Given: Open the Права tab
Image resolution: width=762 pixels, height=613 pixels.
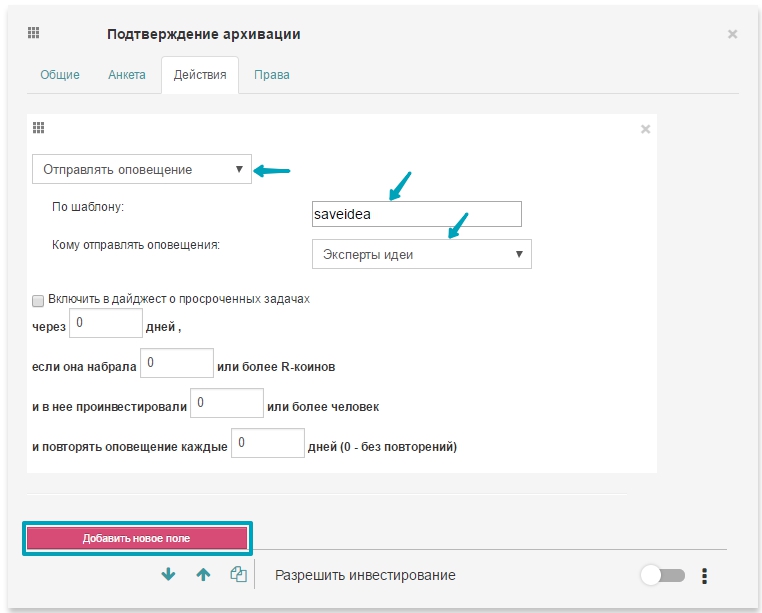Looking at the screenshot, I should coord(272,75).
